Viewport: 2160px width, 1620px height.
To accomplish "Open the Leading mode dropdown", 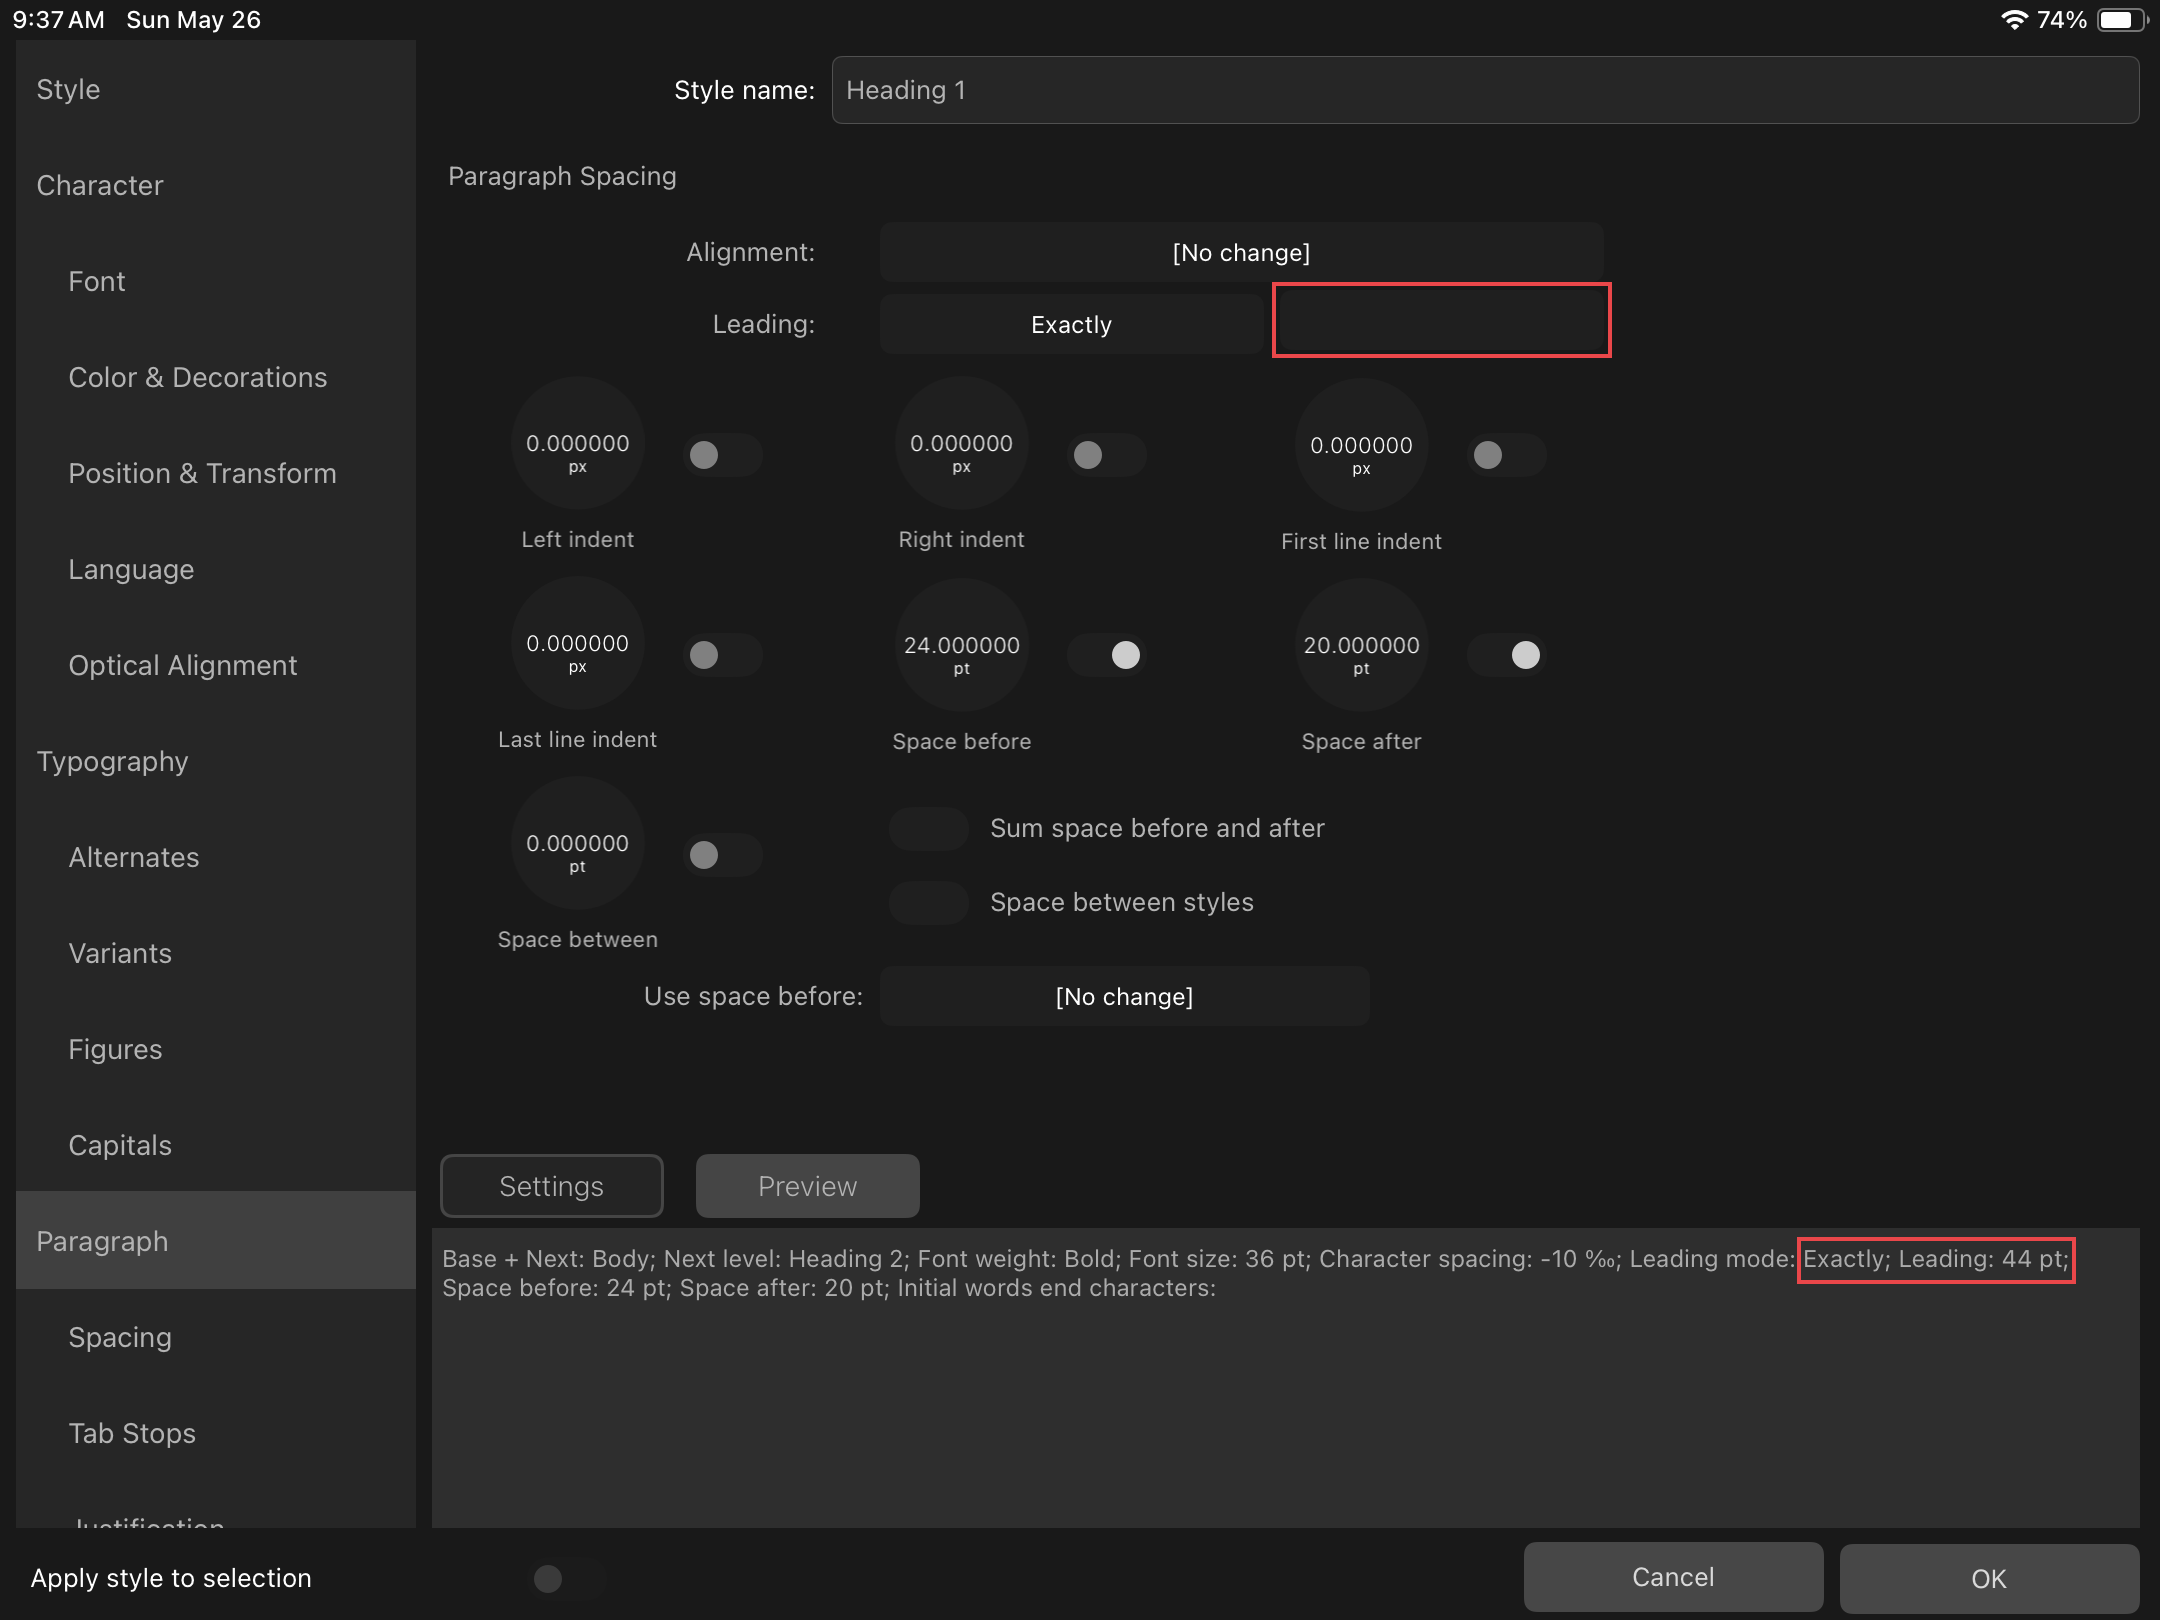I will coord(1071,325).
